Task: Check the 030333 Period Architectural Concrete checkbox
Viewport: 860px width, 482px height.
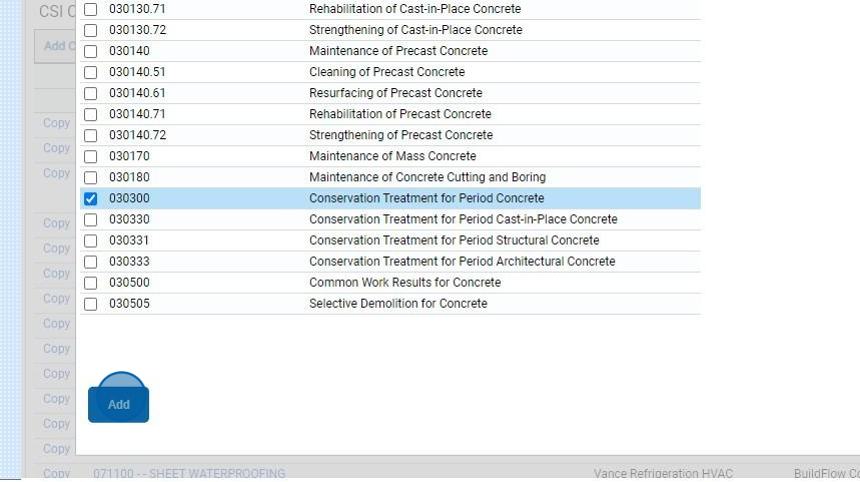Action: point(90,262)
